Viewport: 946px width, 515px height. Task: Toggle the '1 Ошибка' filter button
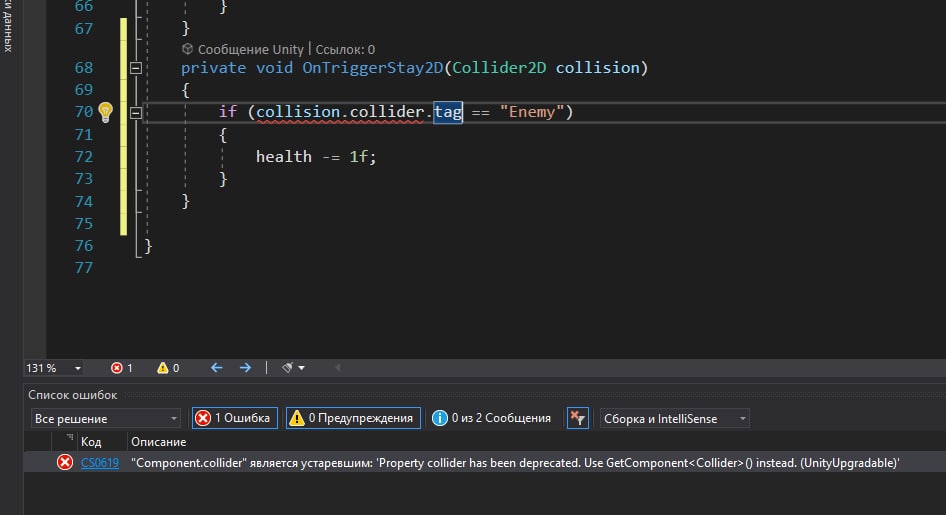tap(235, 418)
